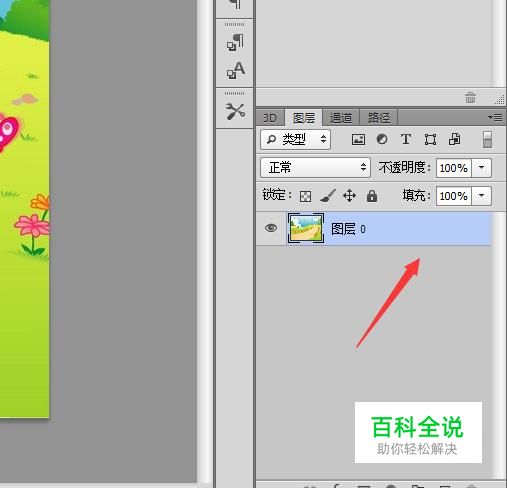Image resolution: width=507 pixels, height=488 pixels.
Task: Filter layers by pixel layers icon
Action: 358,139
